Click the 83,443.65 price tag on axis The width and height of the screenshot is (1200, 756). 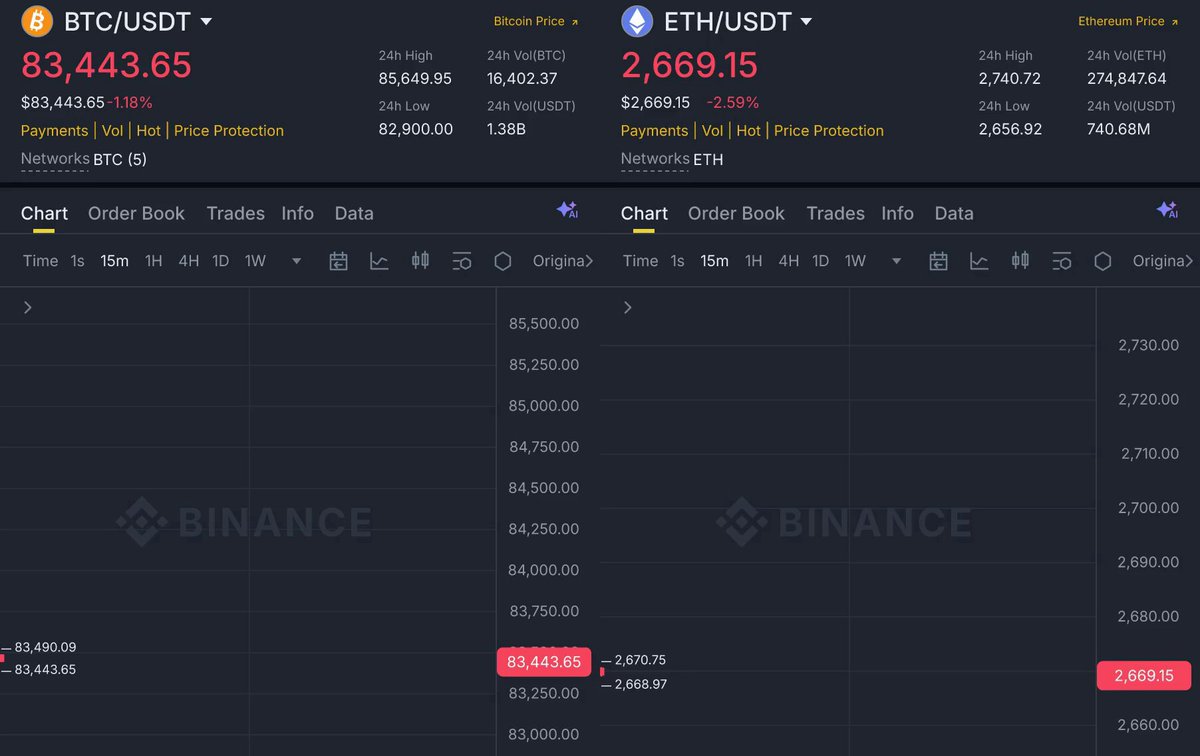pyautogui.click(x=544, y=662)
